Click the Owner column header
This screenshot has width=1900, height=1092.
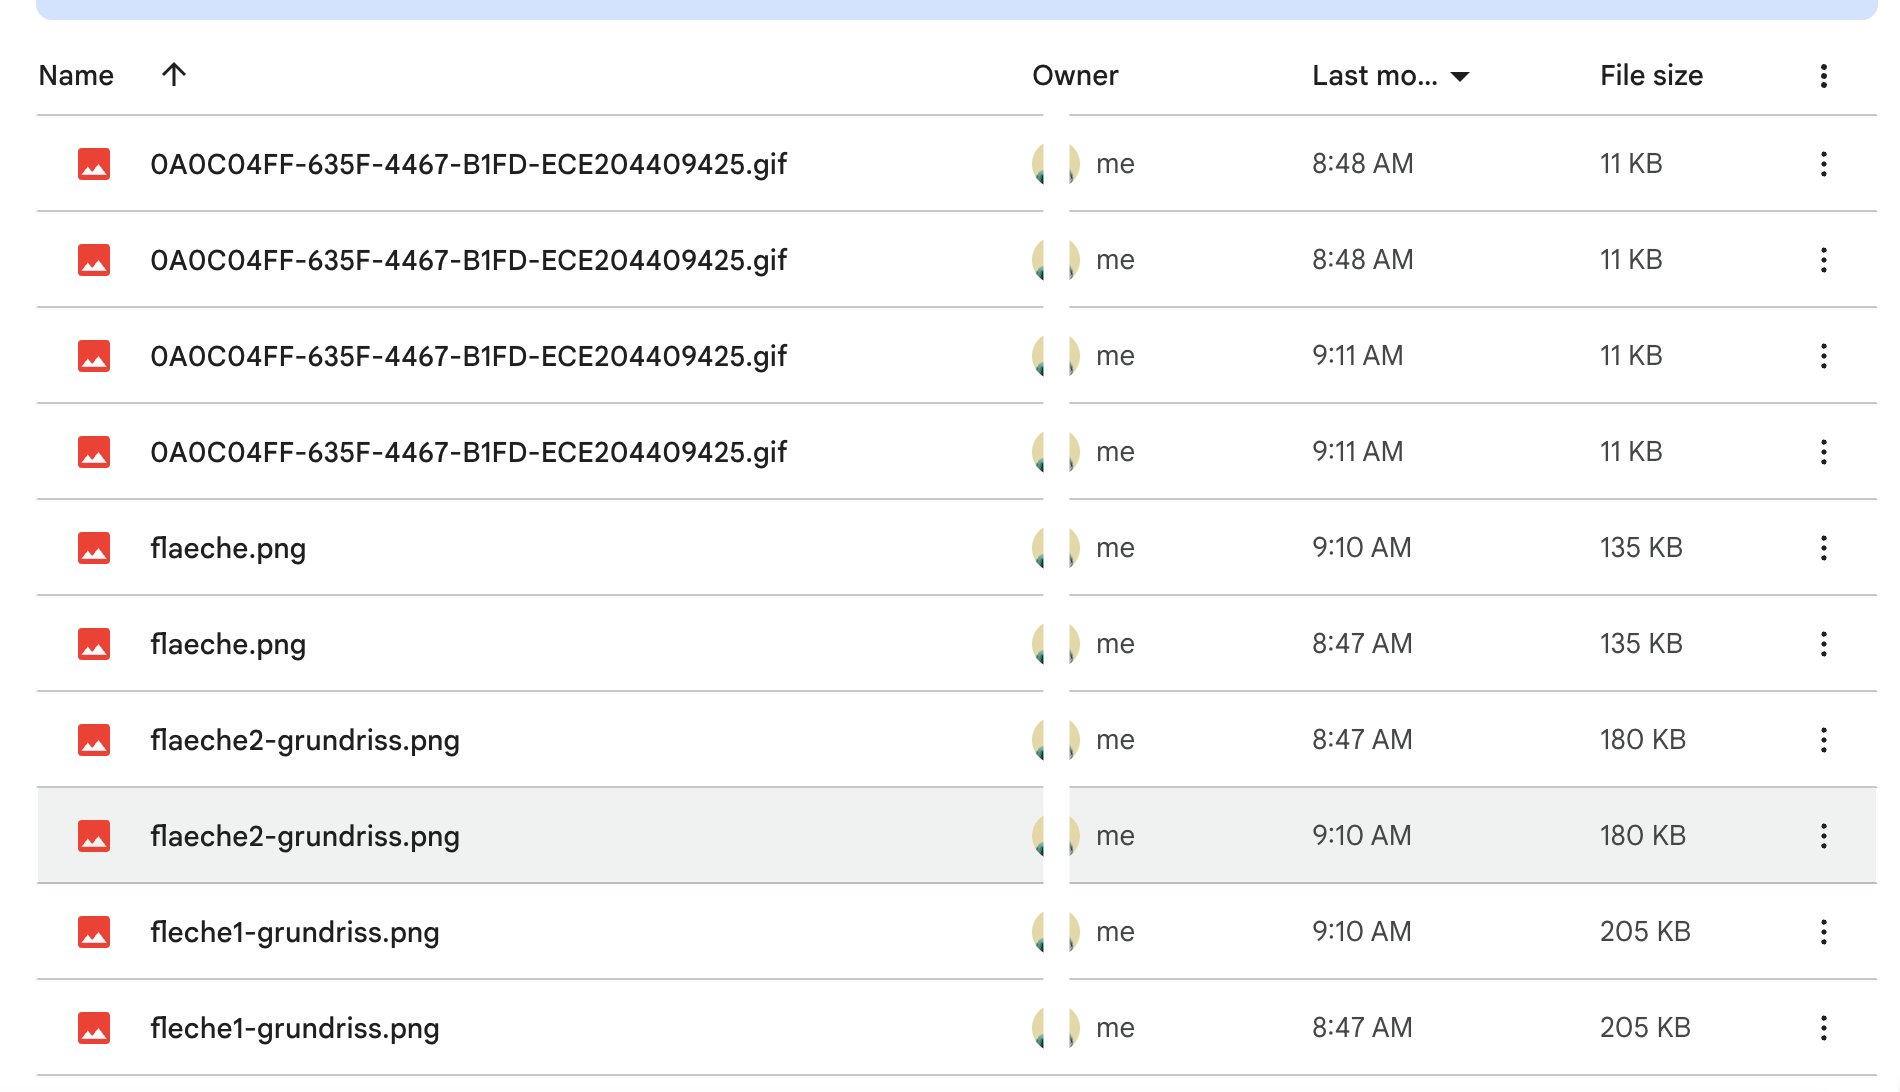1075,76
